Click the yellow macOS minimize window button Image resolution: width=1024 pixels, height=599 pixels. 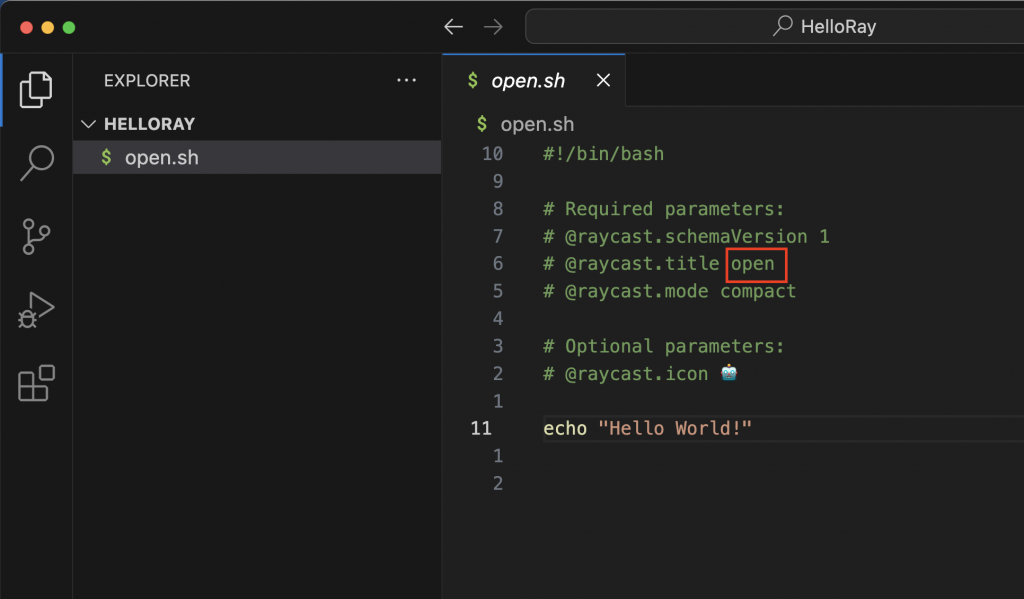click(48, 27)
